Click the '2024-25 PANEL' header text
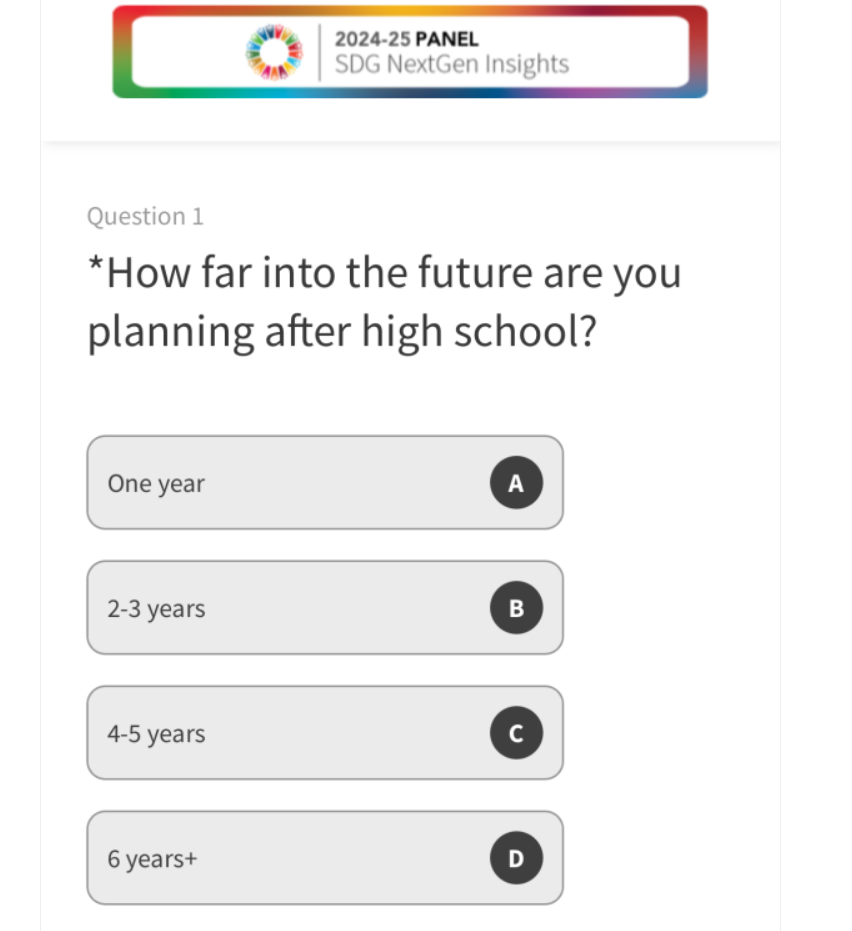The image size is (852, 931). coord(406,40)
